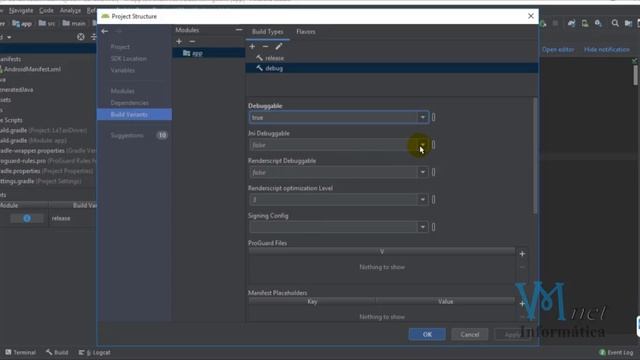Screen dimensions: 640x360
Task: Open the Navigate menu
Action: pyautogui.click(x=21, y=10)
